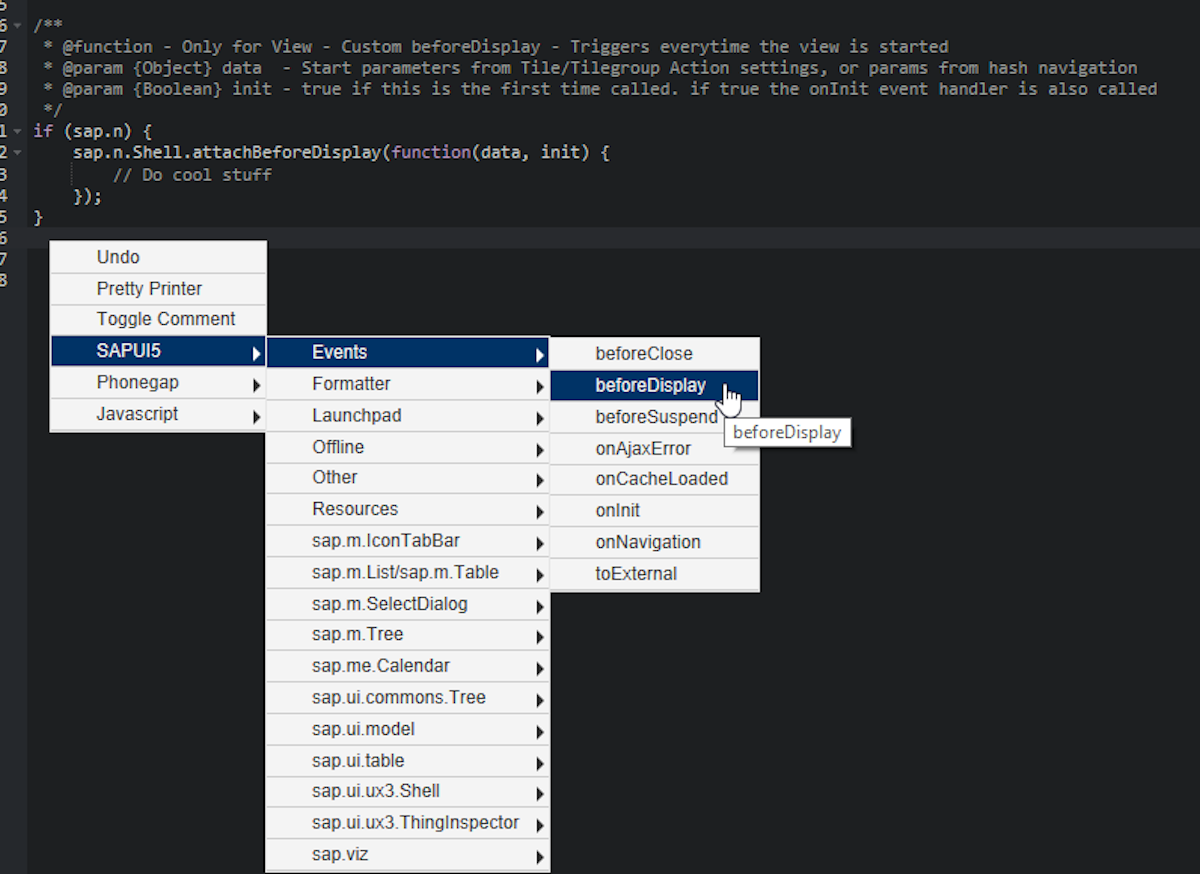
Task: Choose the toExternal event snippet
Action: click(x=636, y=574)
